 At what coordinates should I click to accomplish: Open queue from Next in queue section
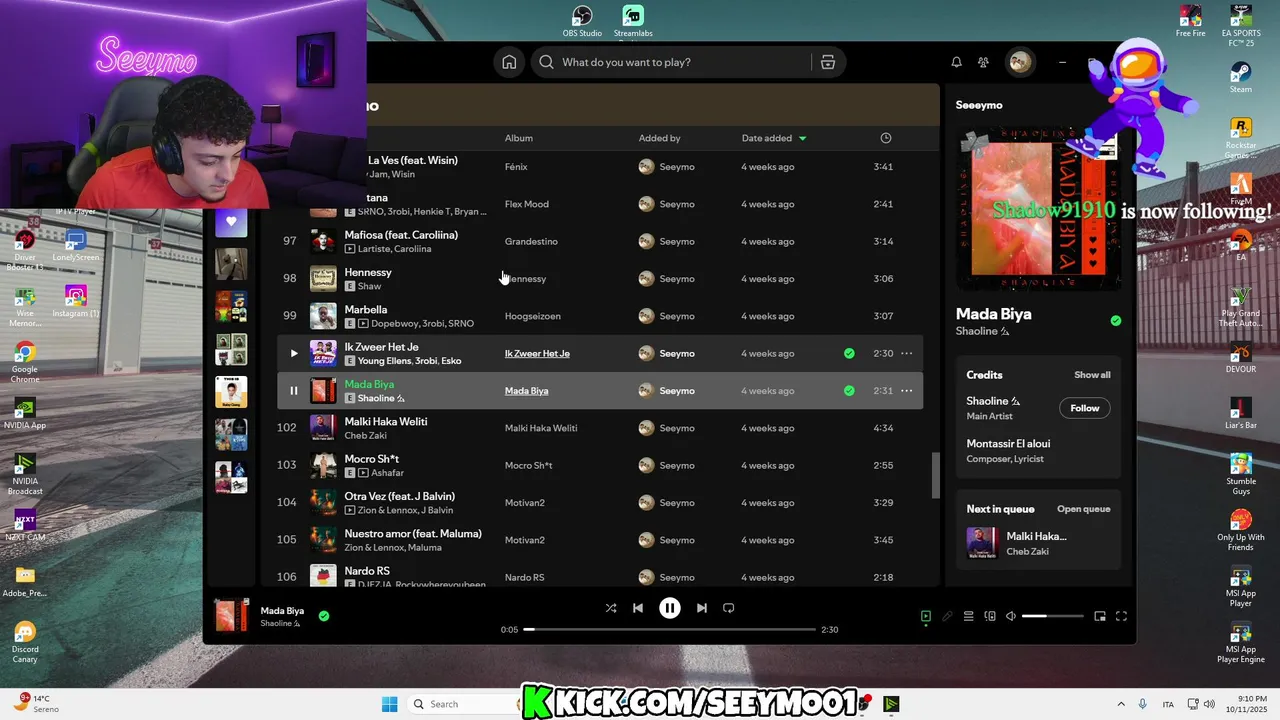pos(1084,509)
